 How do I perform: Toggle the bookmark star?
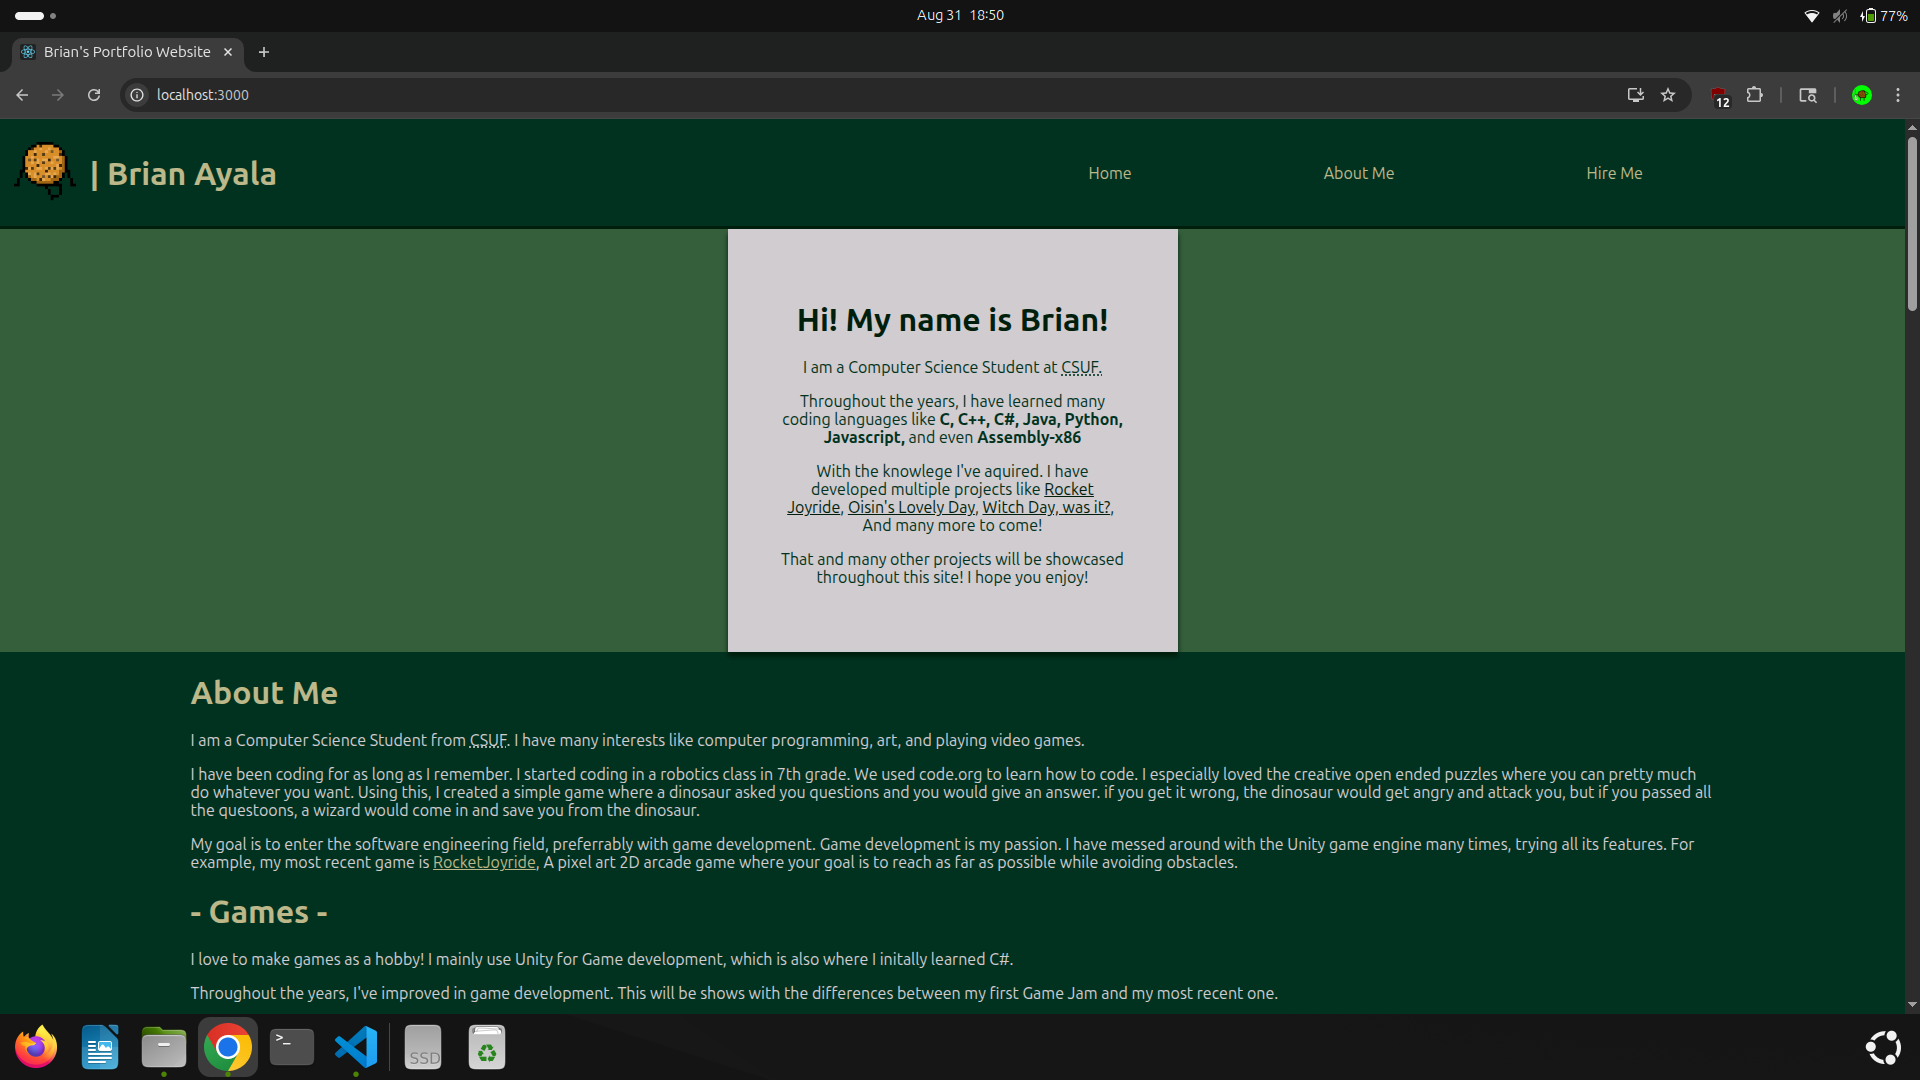(x=1669, y=95)
